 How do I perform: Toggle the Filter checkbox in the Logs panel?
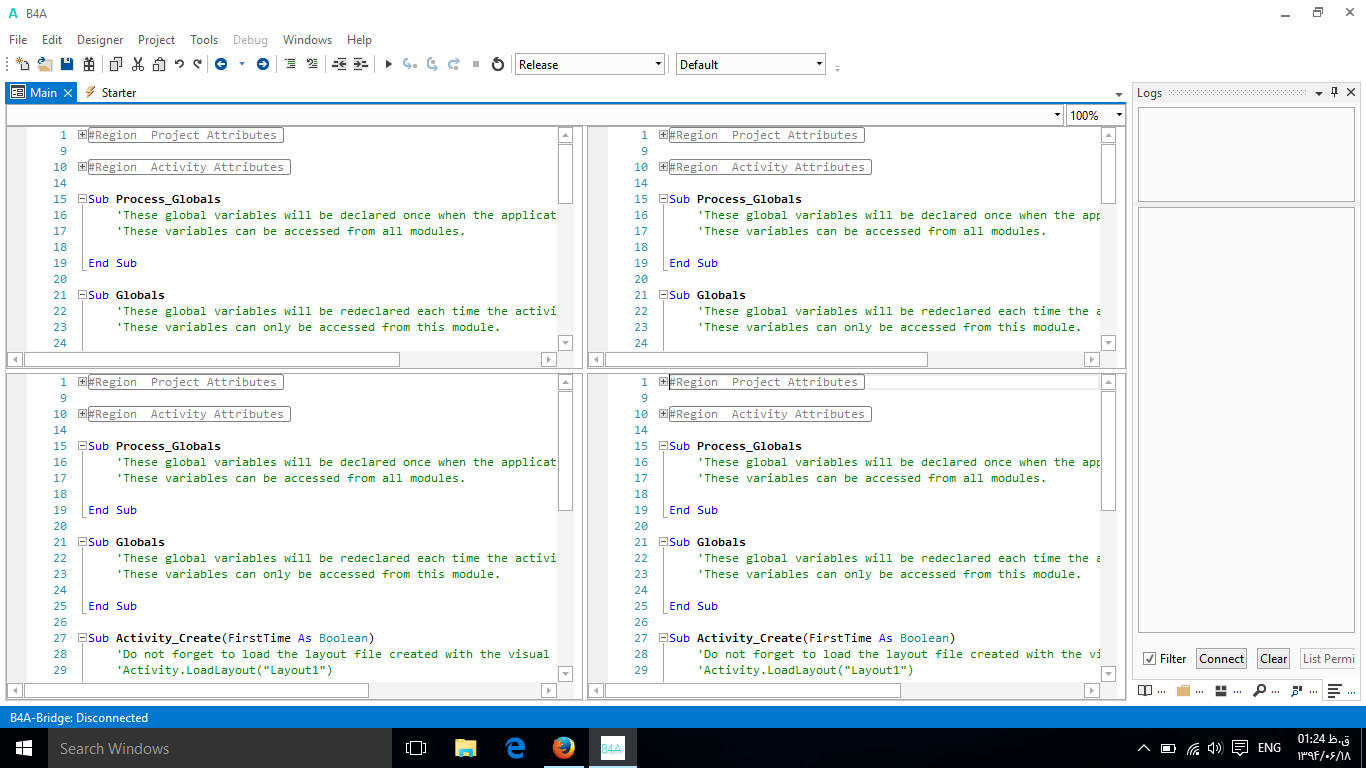tap(1151, 658)
